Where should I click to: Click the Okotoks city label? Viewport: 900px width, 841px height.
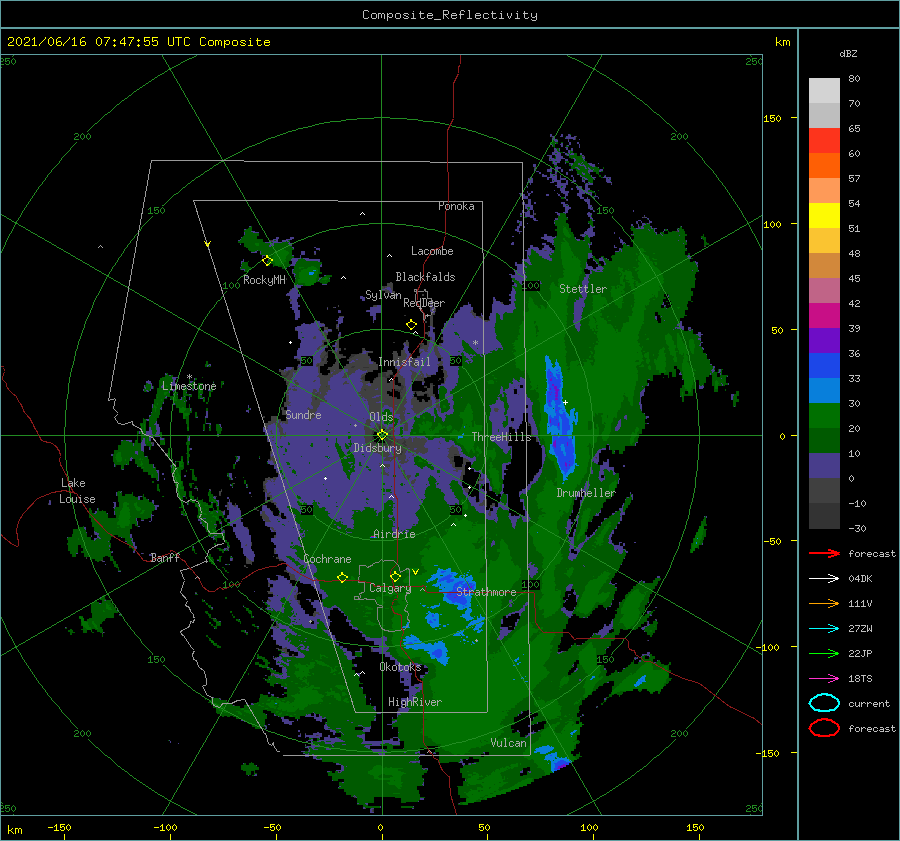[400, 666]
